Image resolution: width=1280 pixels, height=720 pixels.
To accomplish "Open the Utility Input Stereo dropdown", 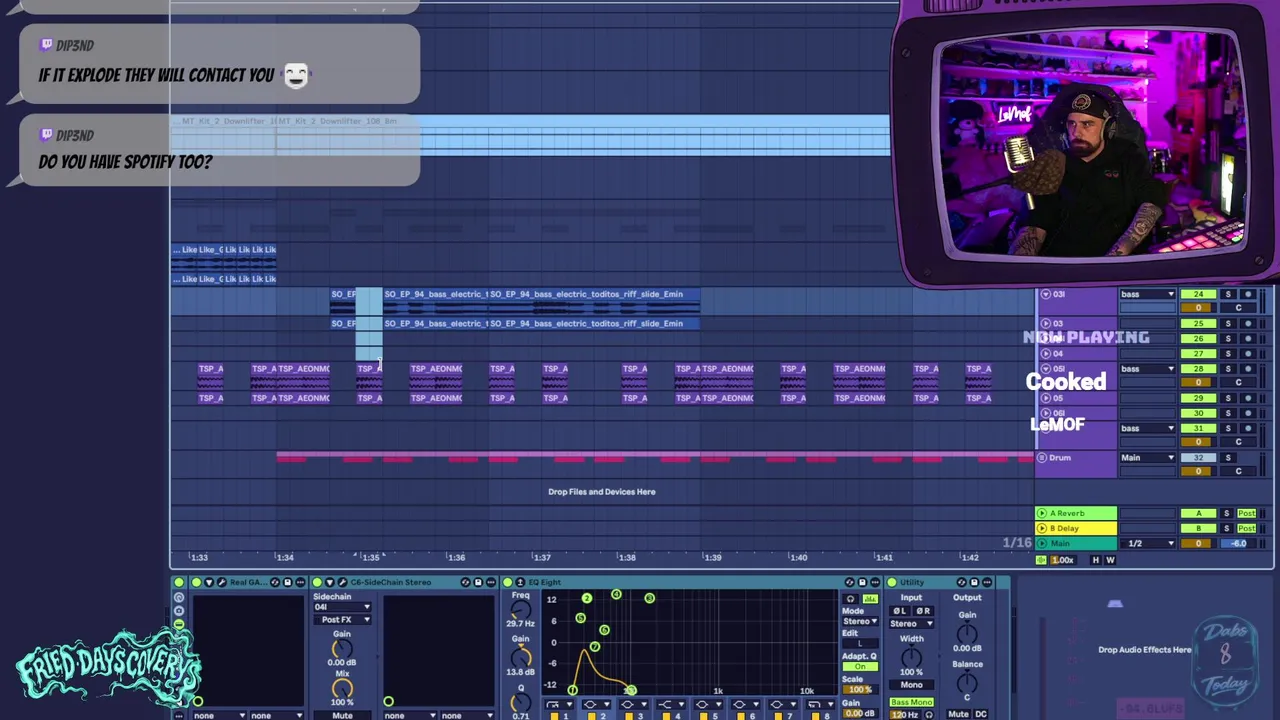I will tap(911, 623).
